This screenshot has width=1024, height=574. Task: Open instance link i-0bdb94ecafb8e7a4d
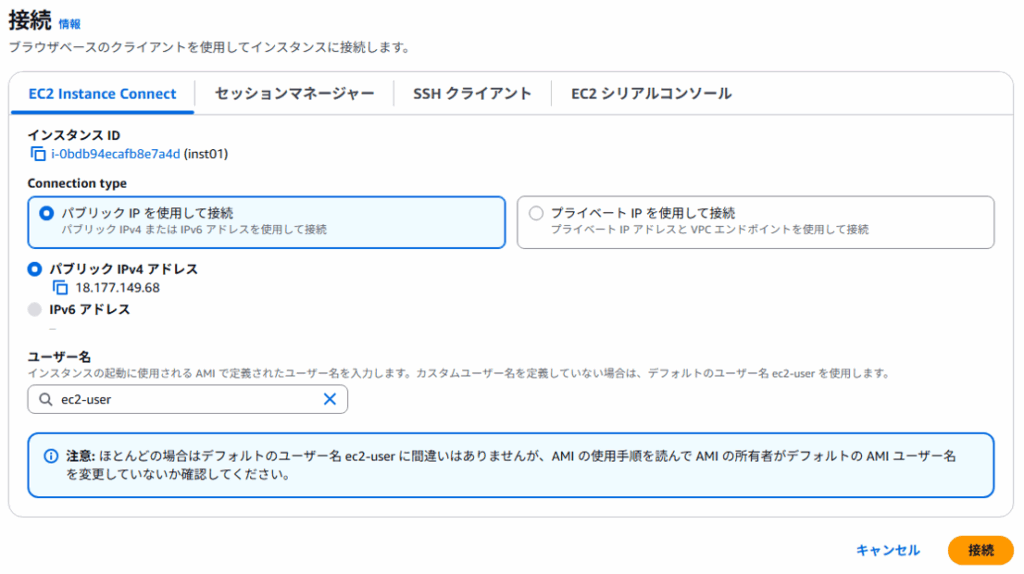click(x=116, y=154)
